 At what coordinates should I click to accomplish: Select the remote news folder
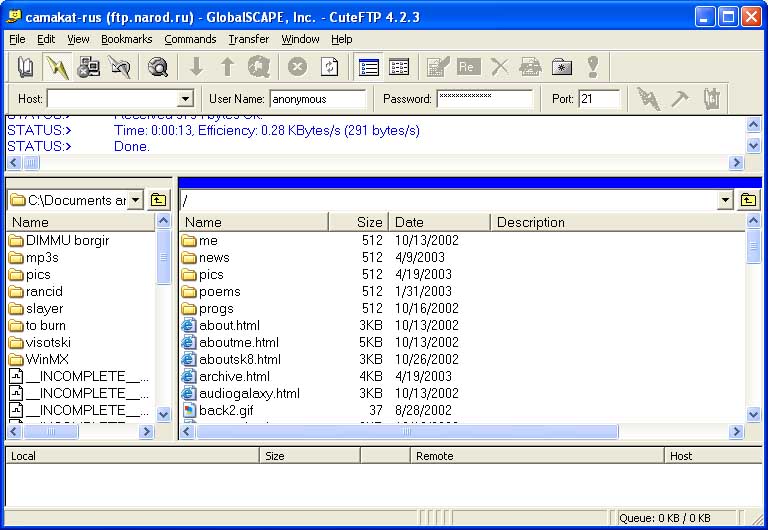click(x=205, y=257)
